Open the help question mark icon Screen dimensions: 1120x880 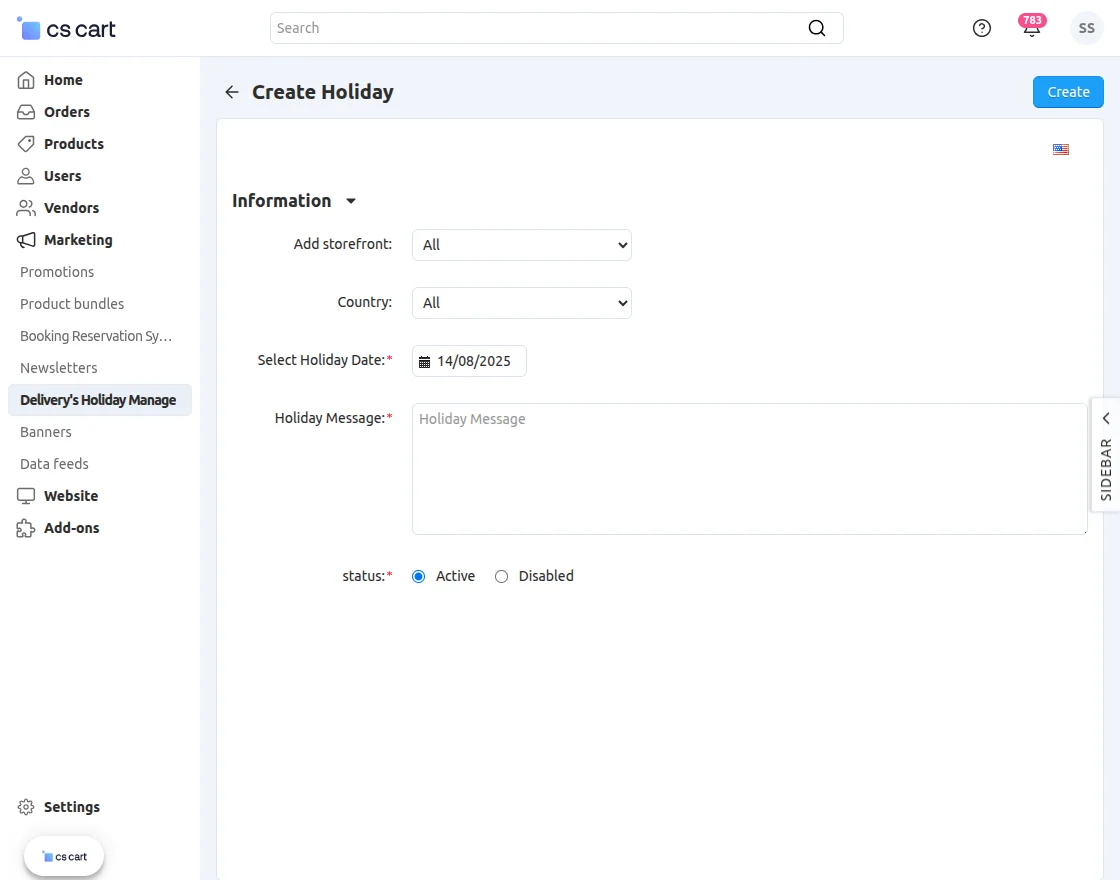pos(982,28)
